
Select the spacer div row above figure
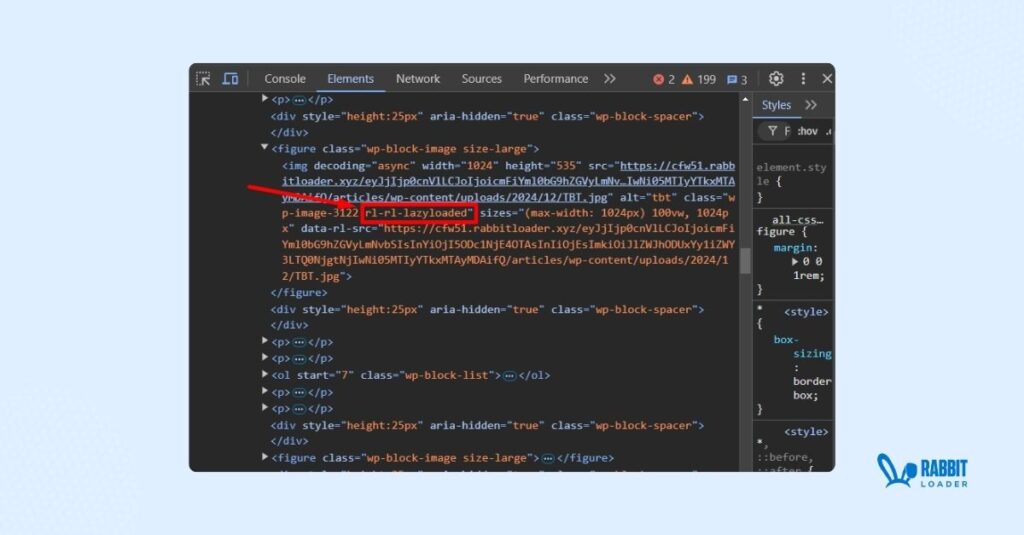(x=487, y=116)
